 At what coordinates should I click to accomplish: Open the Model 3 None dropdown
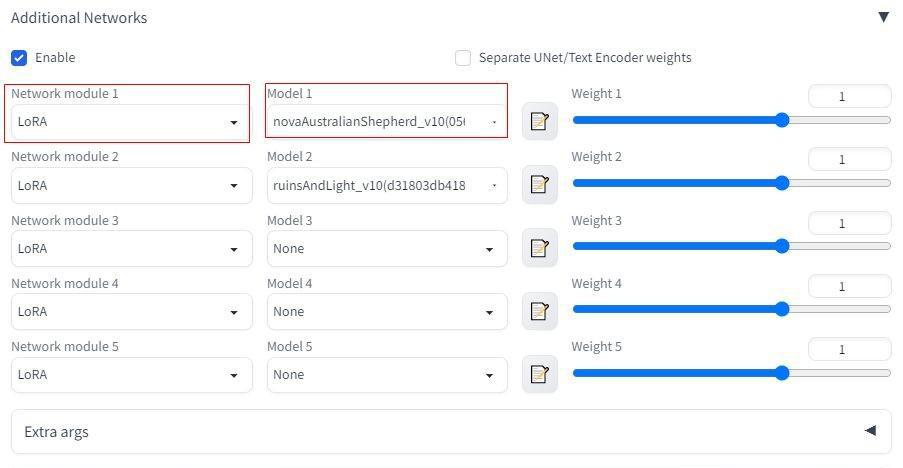click(x=387, y=249)
